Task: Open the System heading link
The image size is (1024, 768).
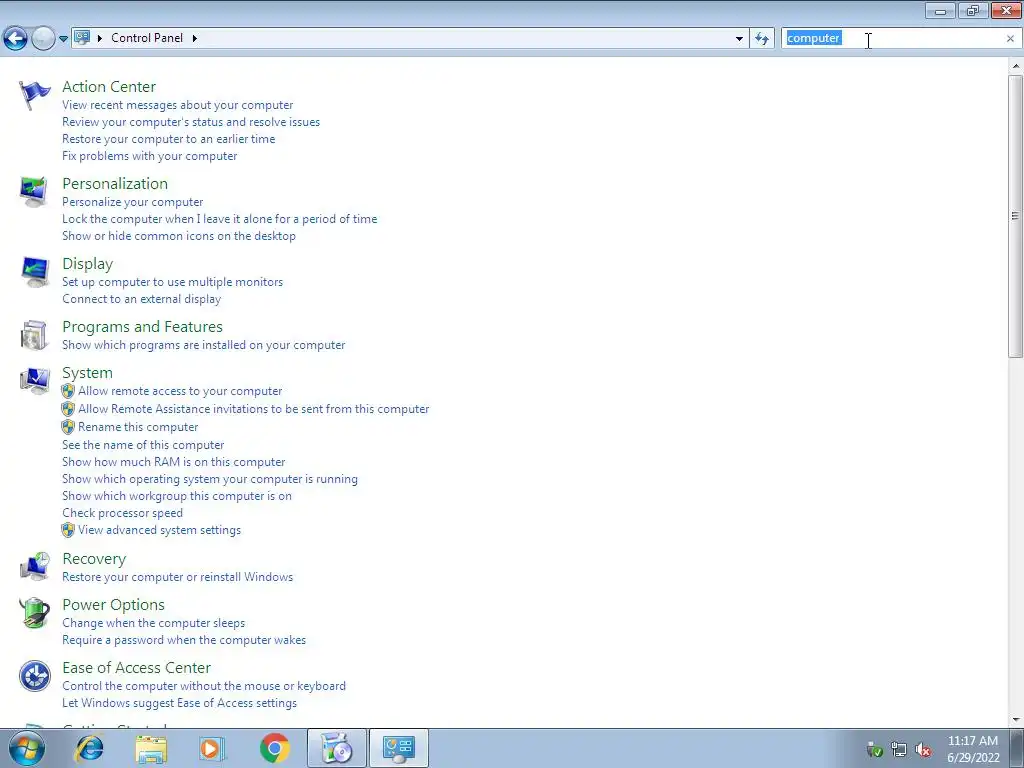Action: tap(88, 373)
